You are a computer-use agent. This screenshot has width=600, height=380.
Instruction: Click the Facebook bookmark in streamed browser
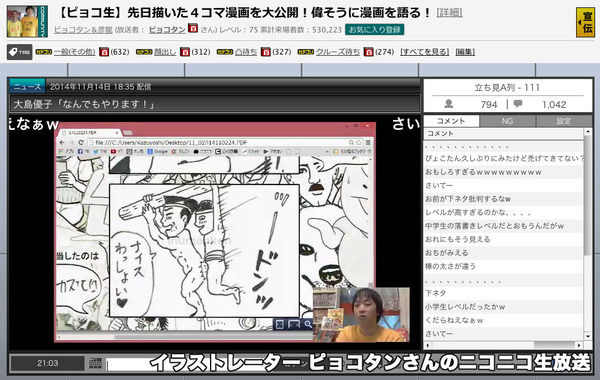(84, 152)
